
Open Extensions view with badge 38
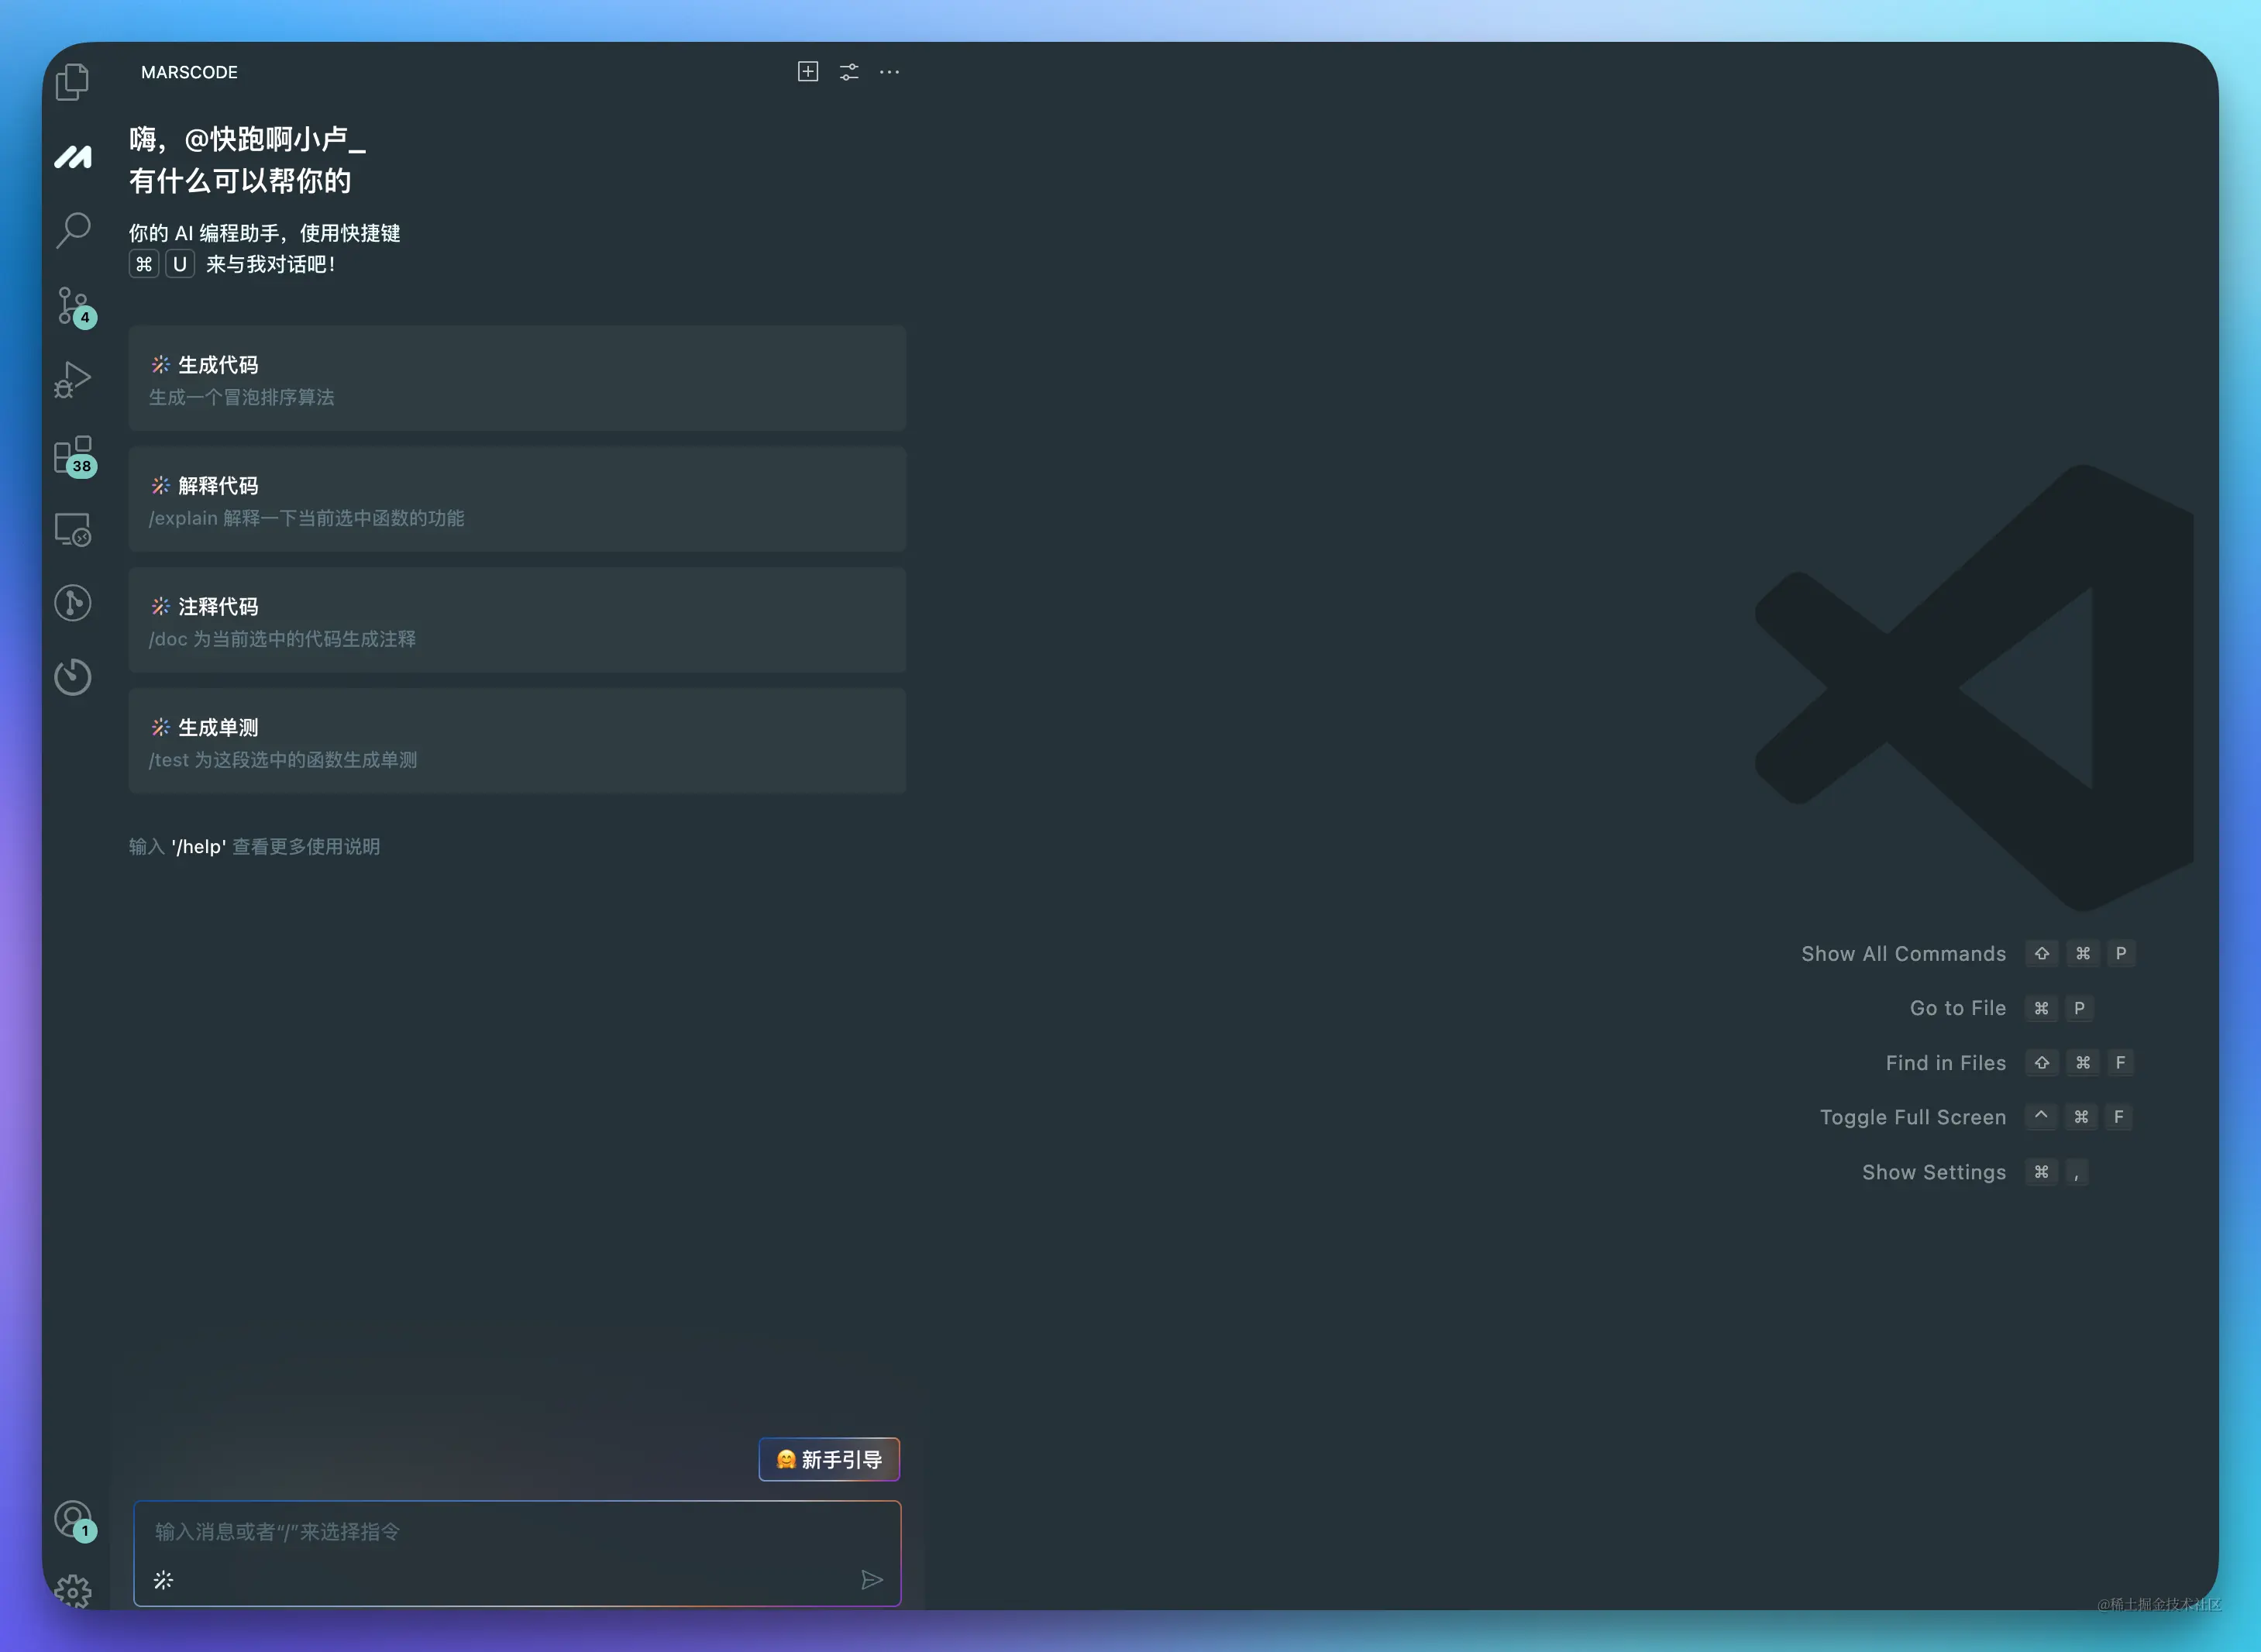point(72,455)
